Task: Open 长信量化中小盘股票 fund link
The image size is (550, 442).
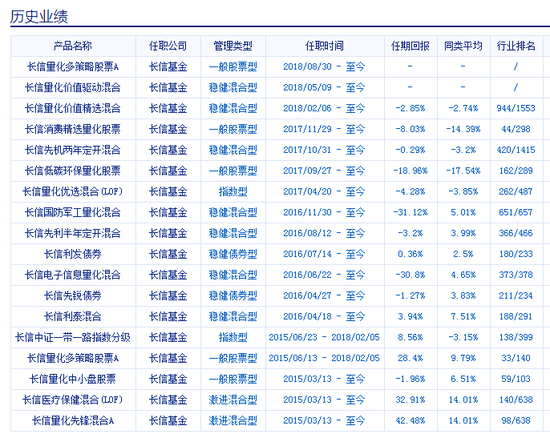Action: click(73, 379)
